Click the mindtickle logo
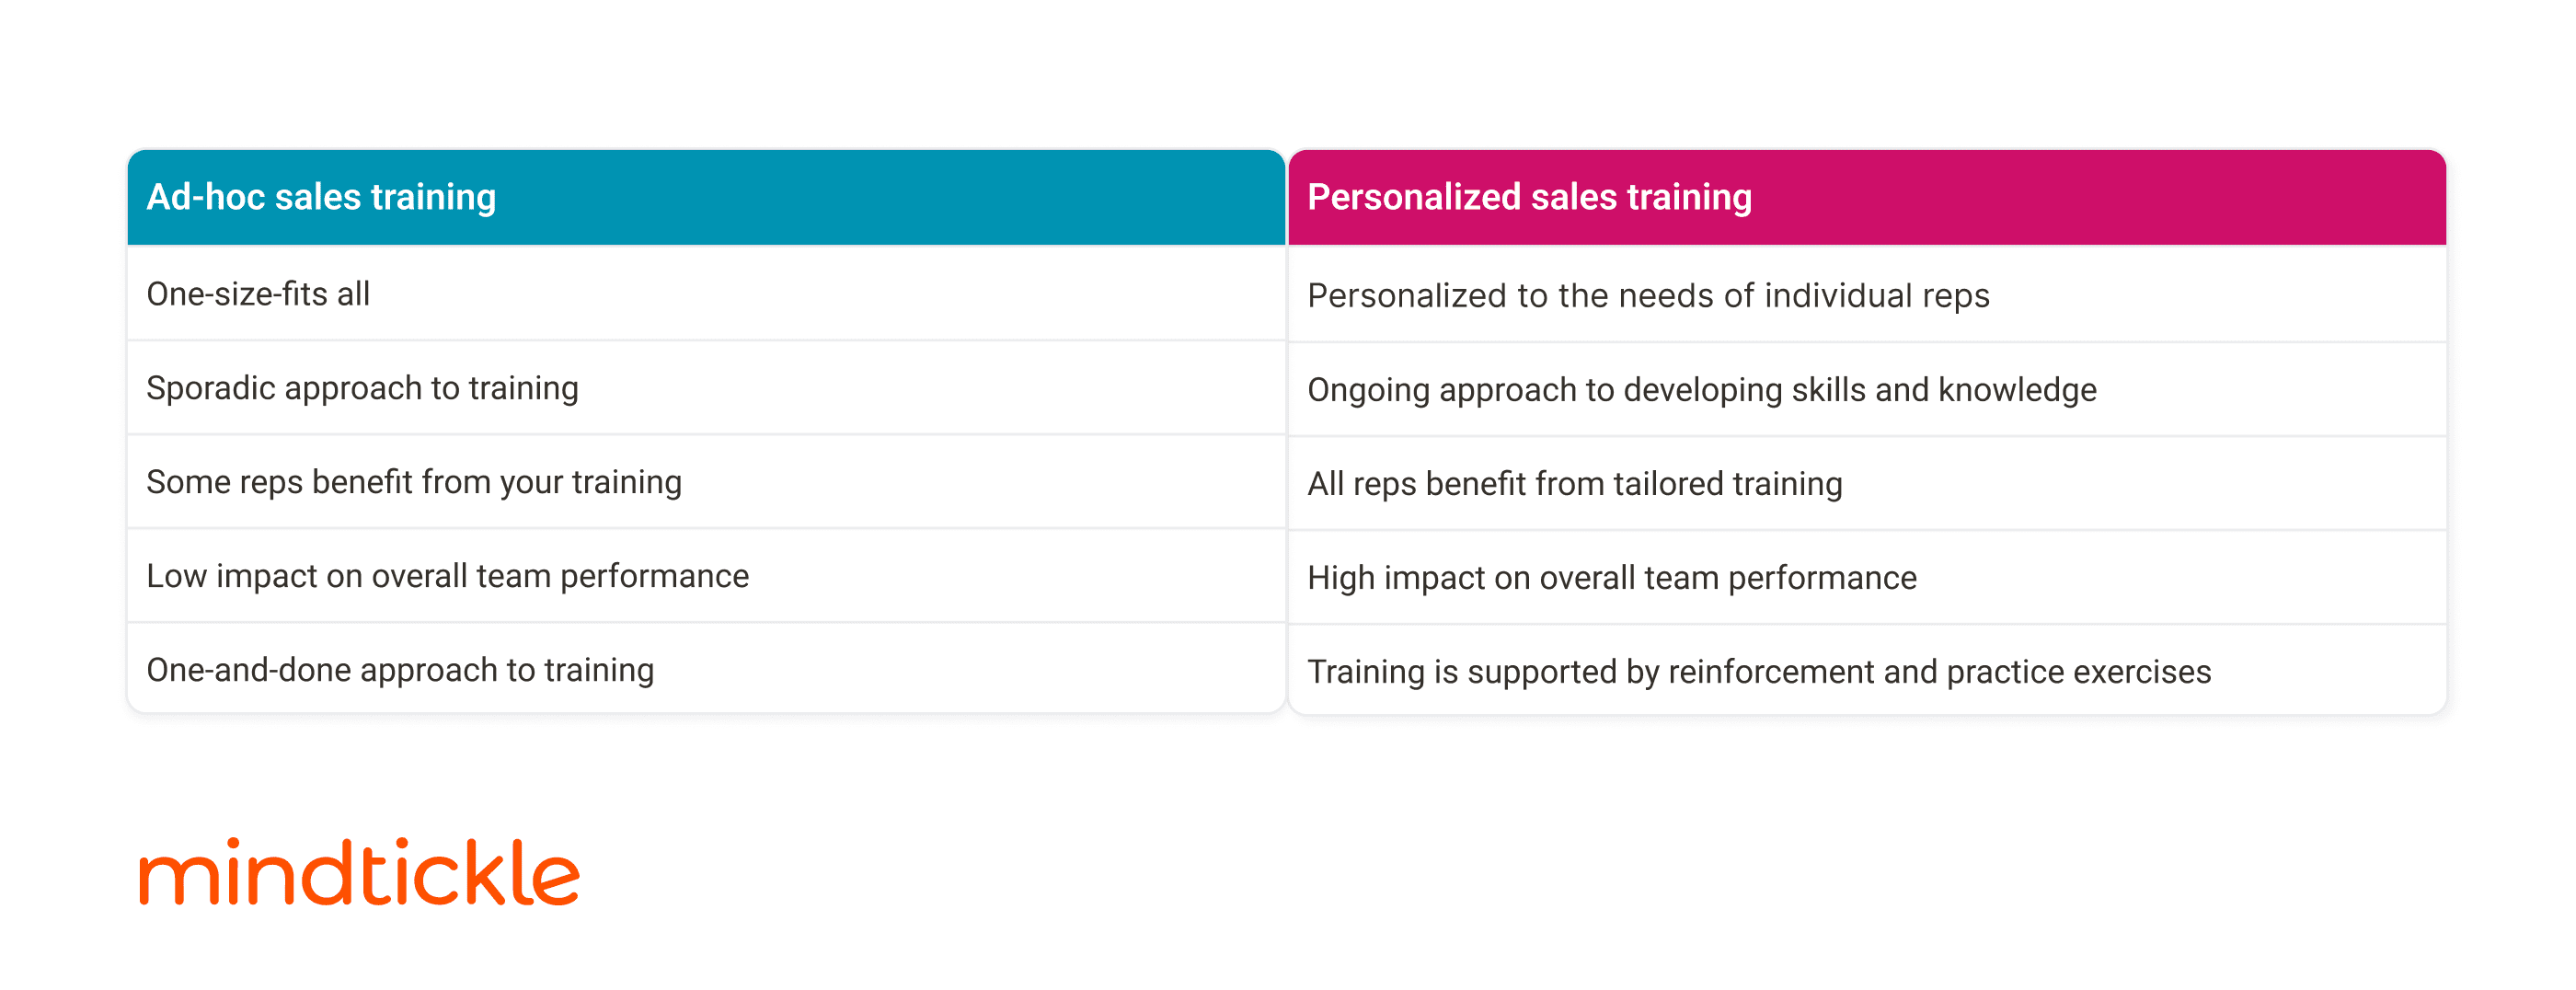Viewport: 2576px width, 990px height. click(x=360, y=872)
